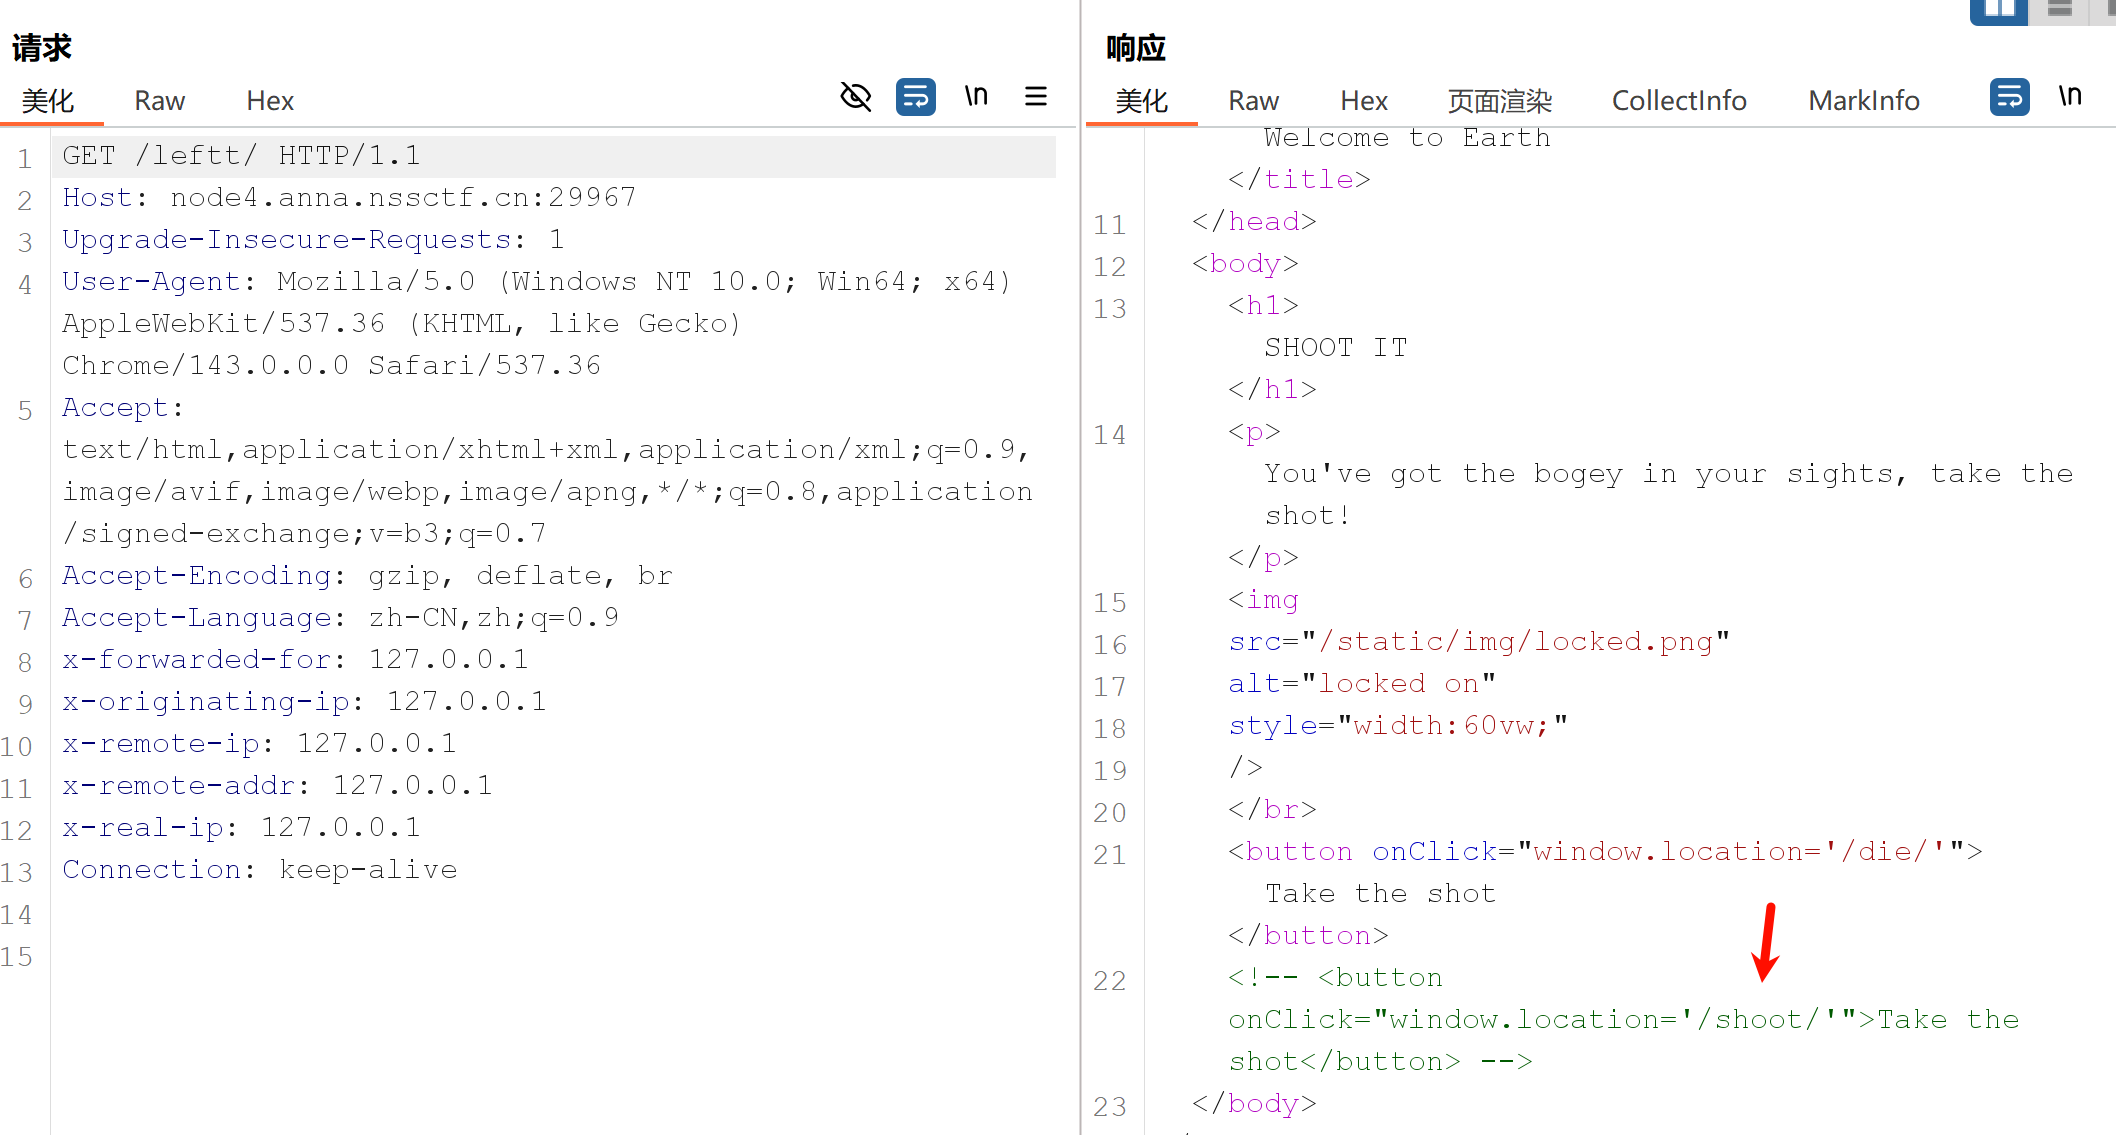Toggle word wrap icon in response panel

(2009, 97)
